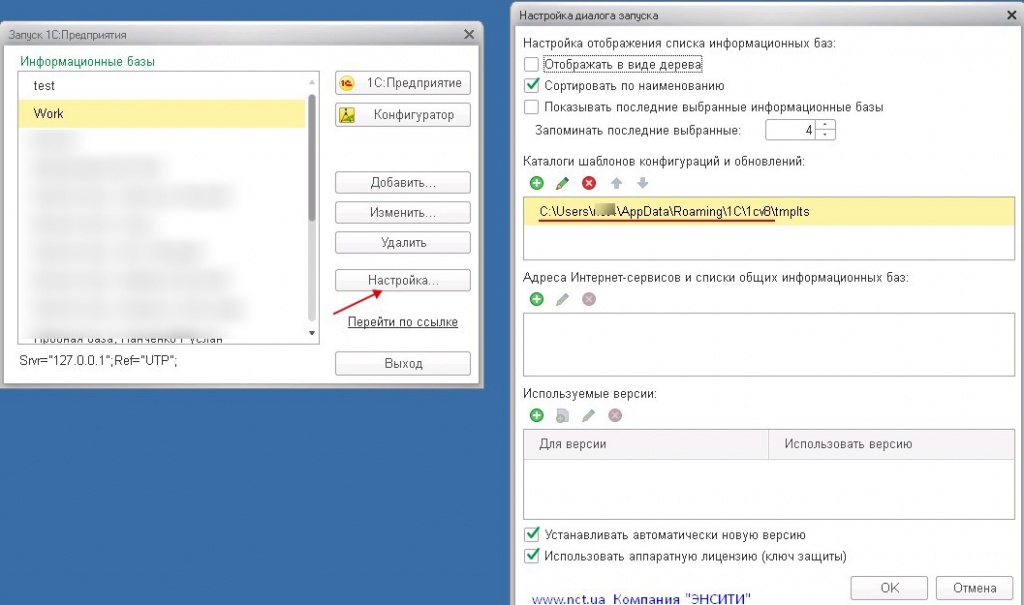1024x605 pixels.
Task: Toggle 'Устанавливать автоматически новую версию'
Action: point(532,534)
